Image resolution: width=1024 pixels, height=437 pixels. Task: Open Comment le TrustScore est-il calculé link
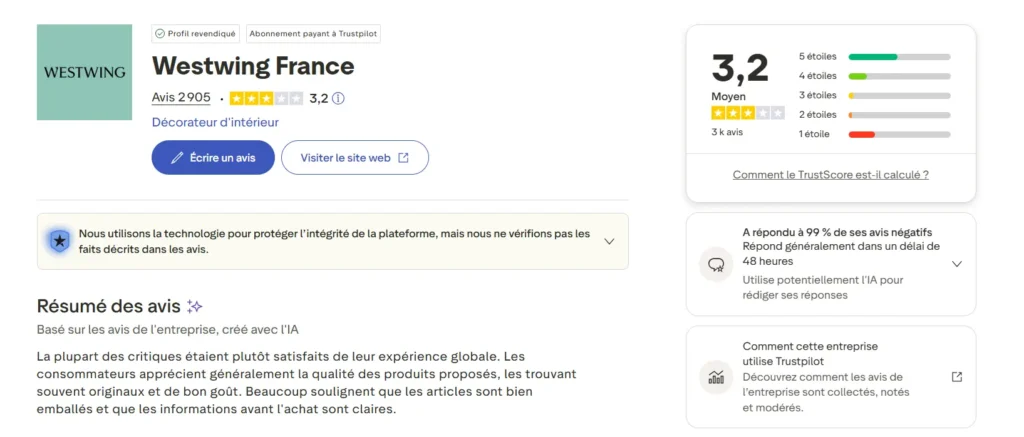coord(830,174)
